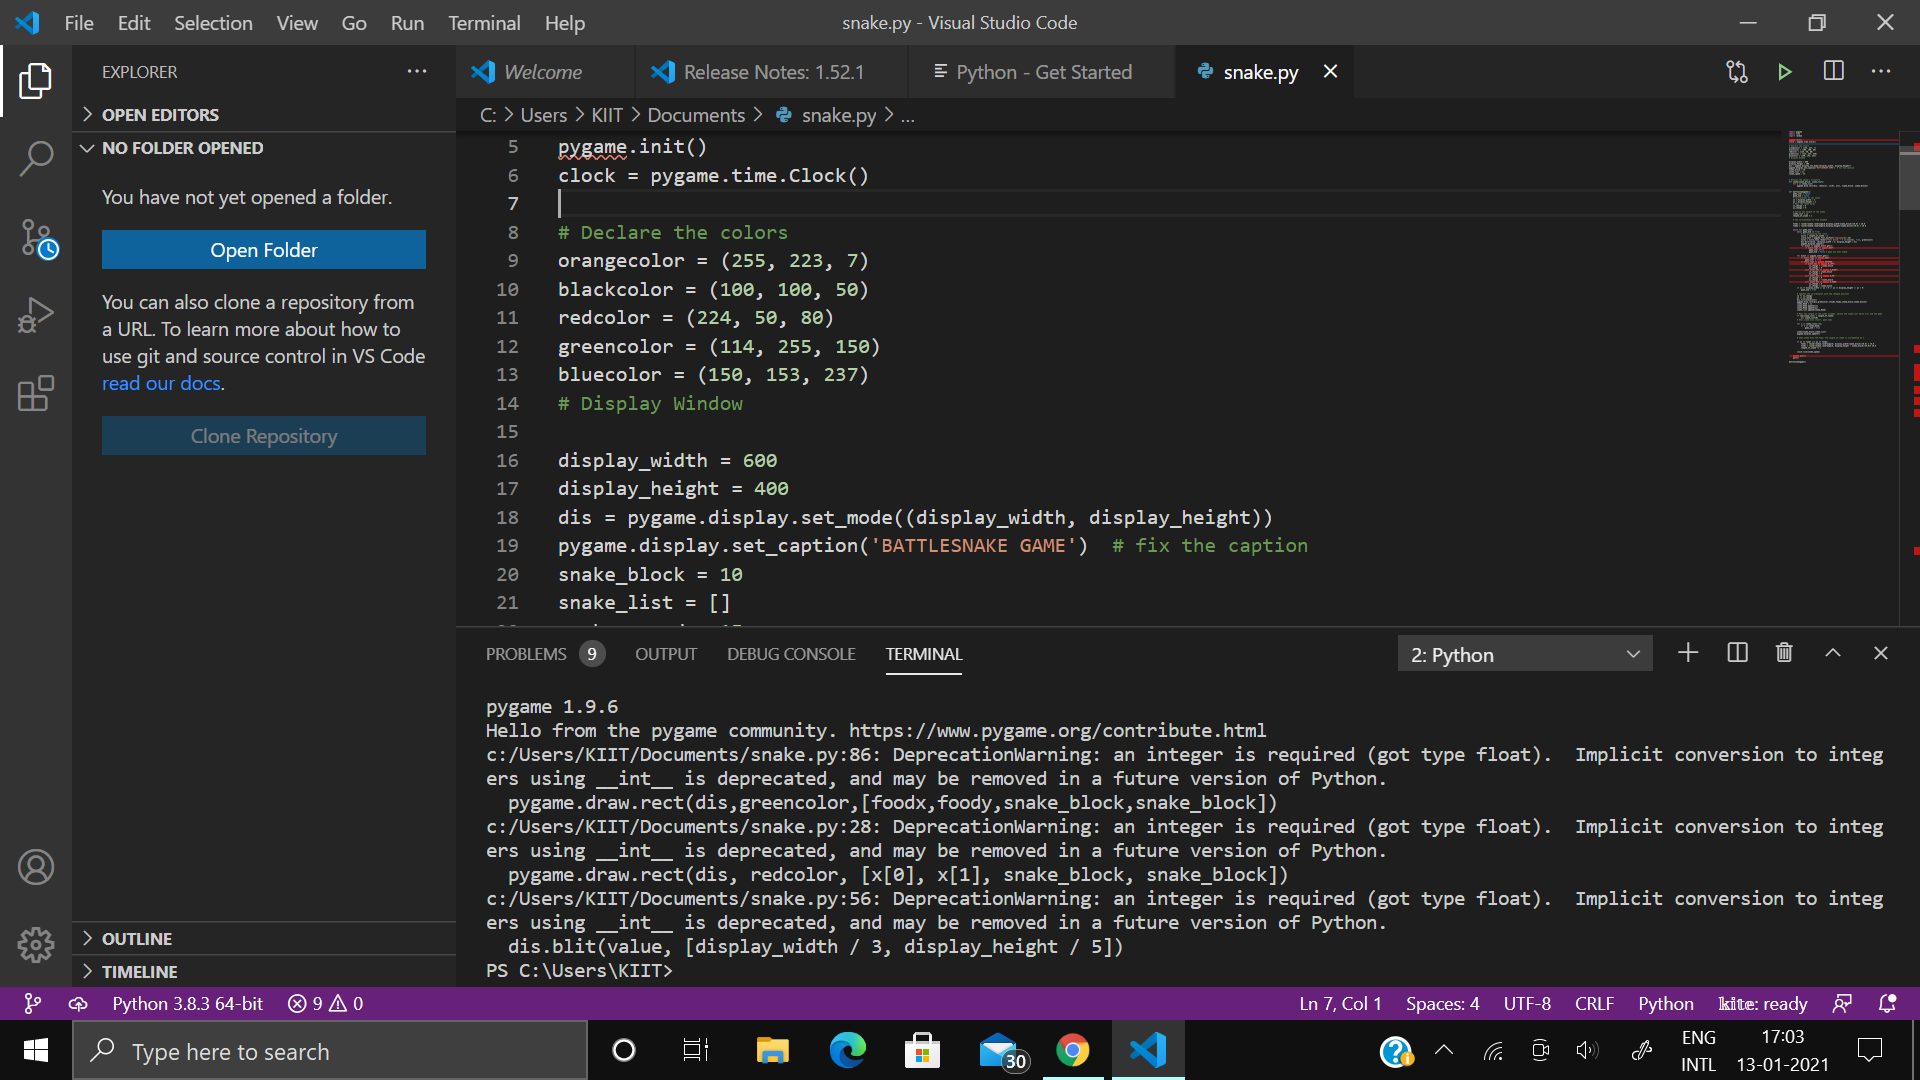Switch to the DEBUG CONSOLE tab
The width and height of the screenshot is (1920, 1080).
click(791, 654)
